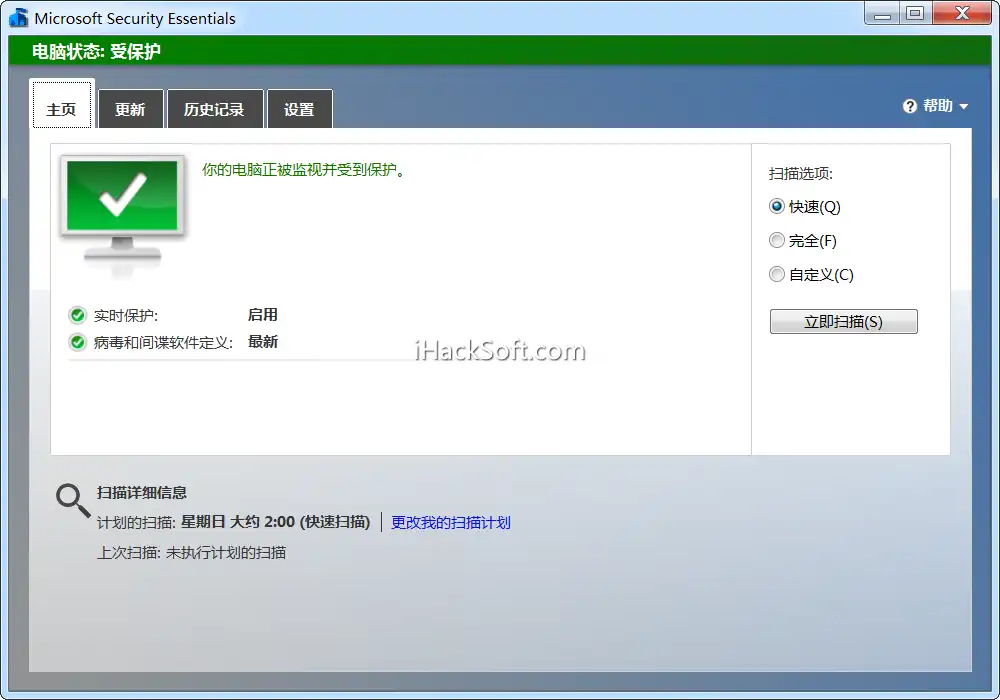
Task: Open the 历史记录 tab
Action: (214, 109)
